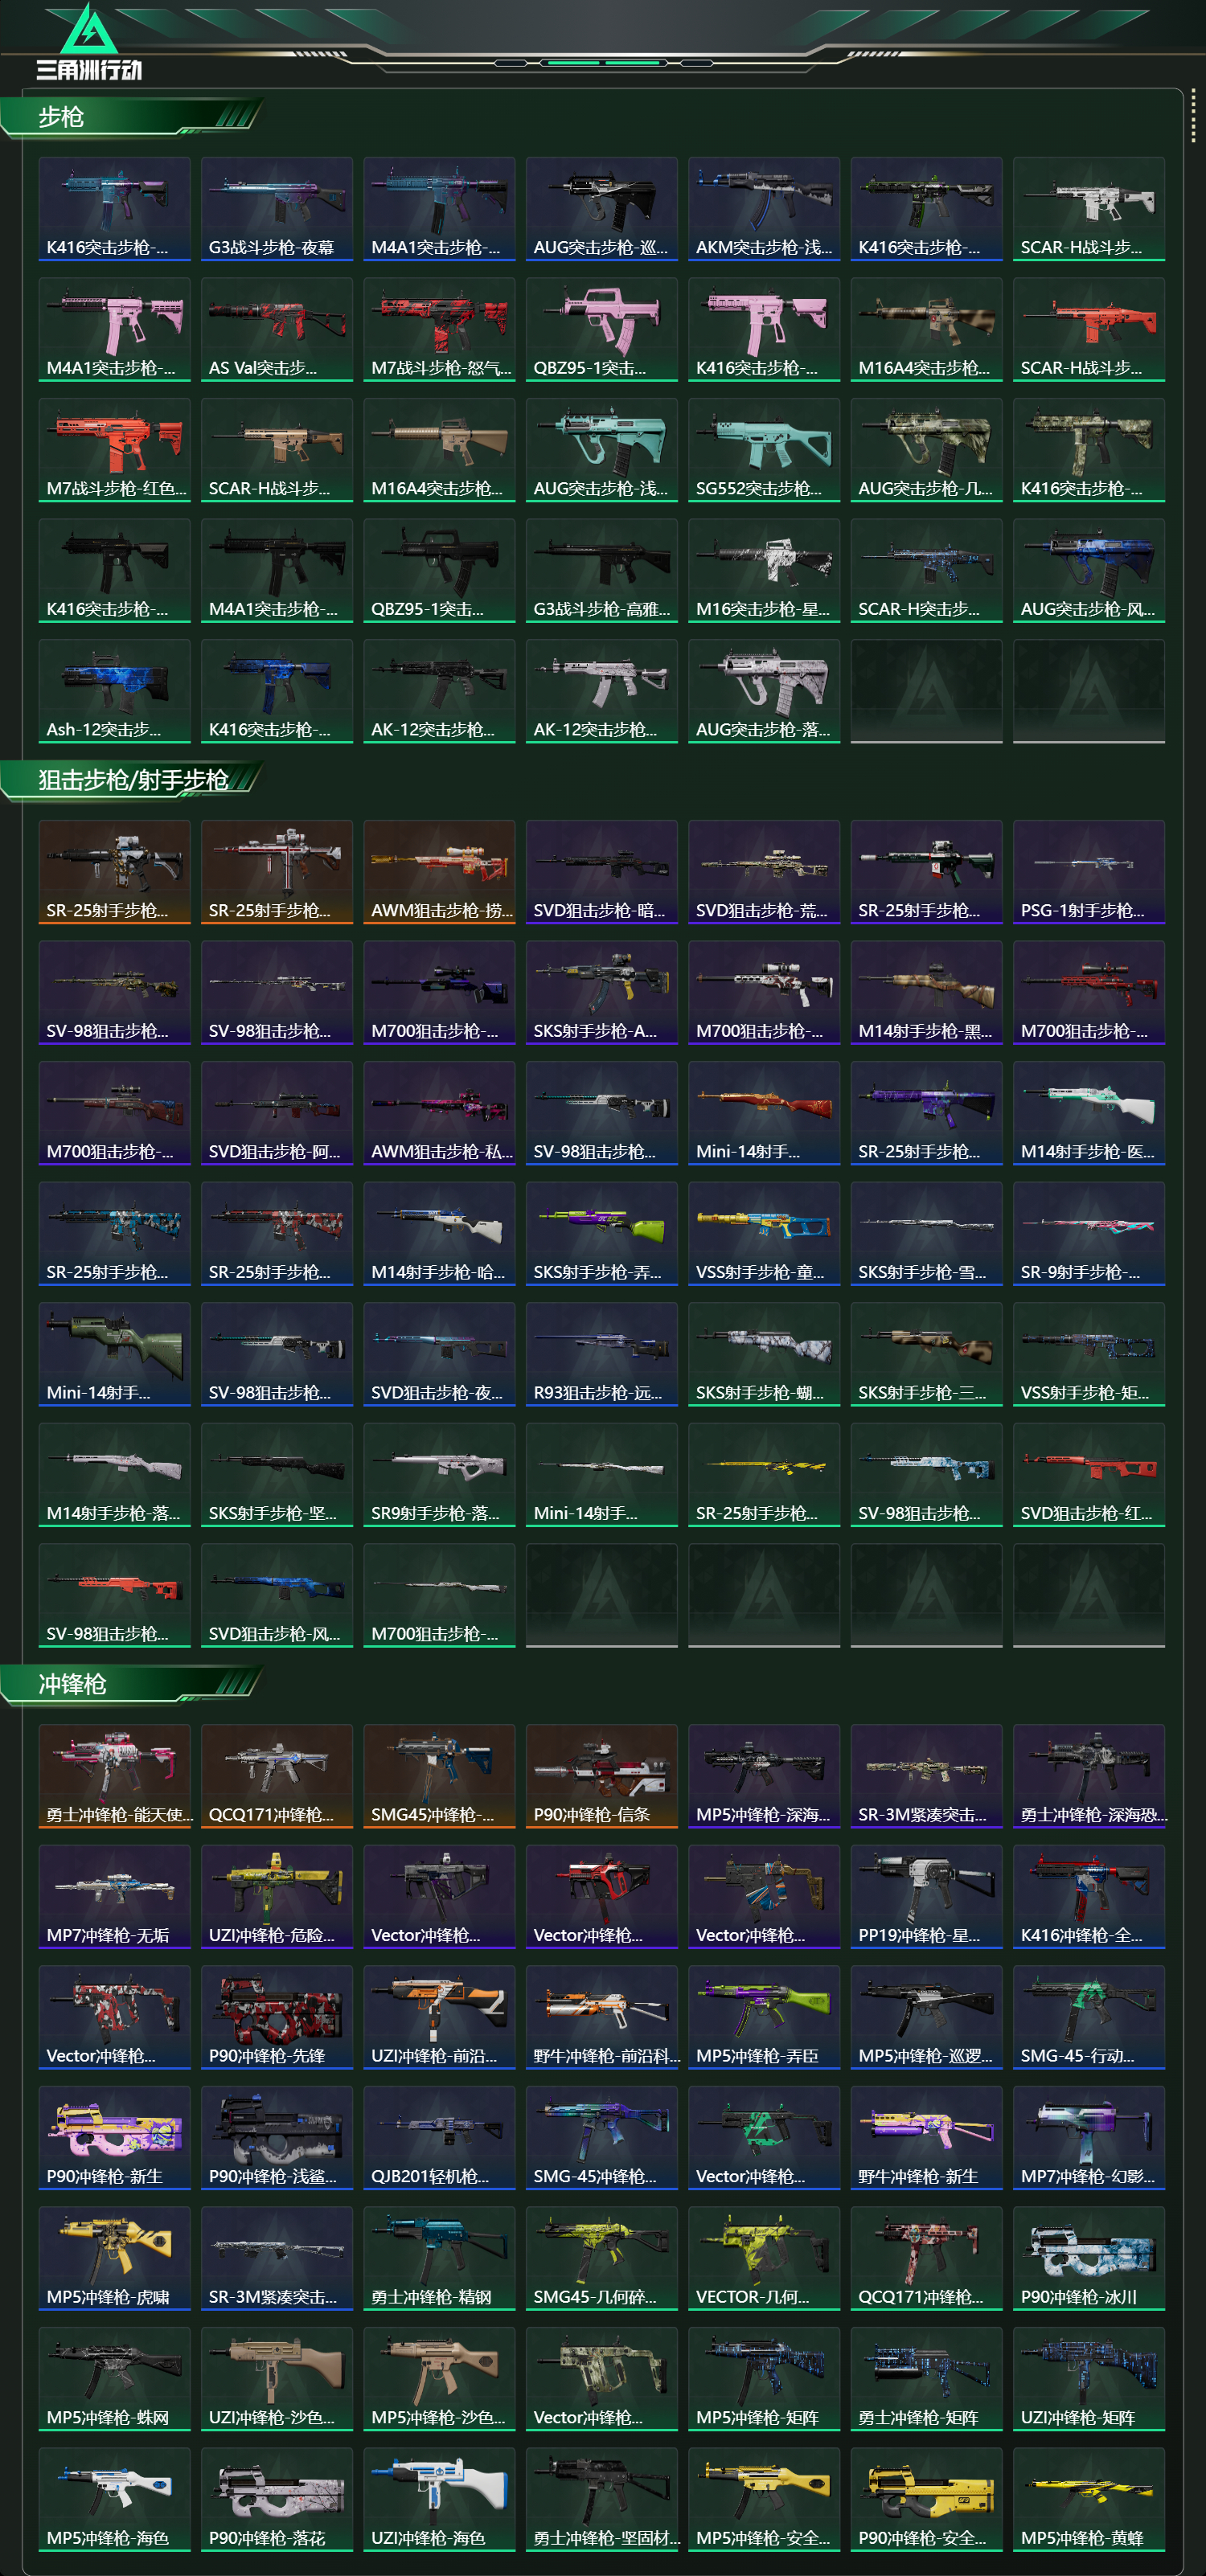
Task: Open the PP19冲锋枪 skin card
Action: (926, 1897)
